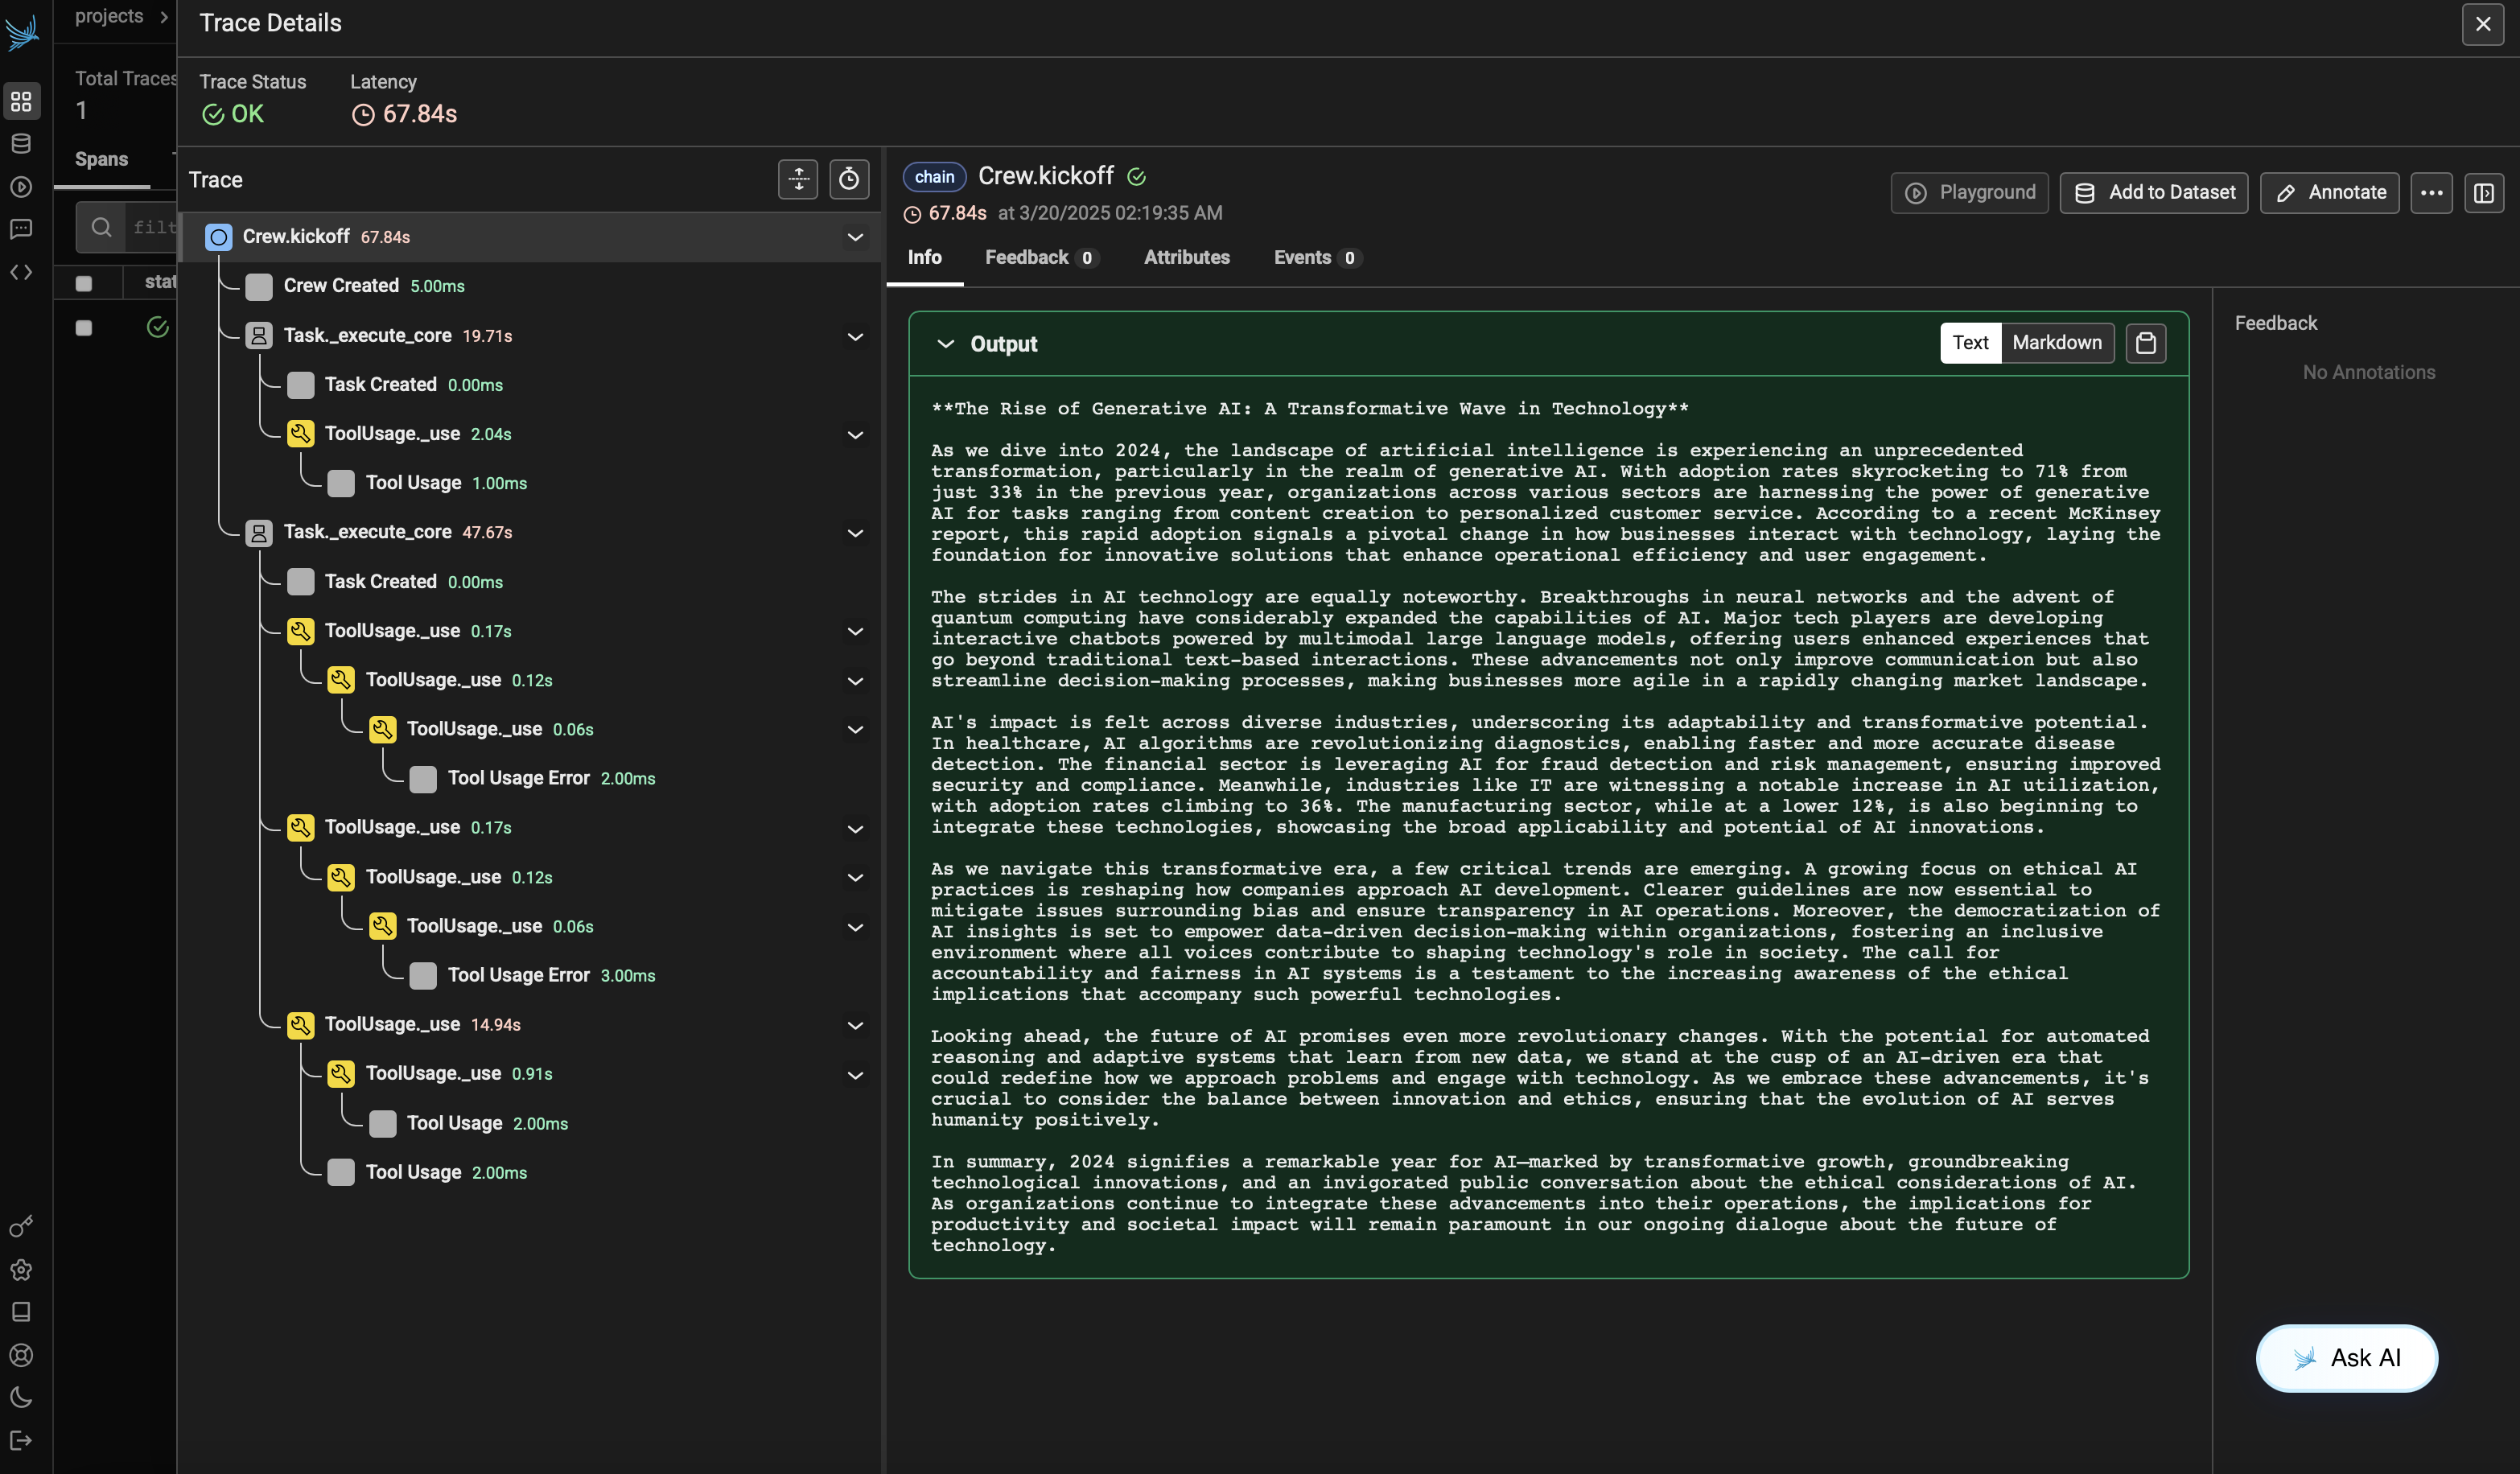
Task: Click the search magnifier icon in filter box
Action: pyautogui.click(x=101, y=227)
